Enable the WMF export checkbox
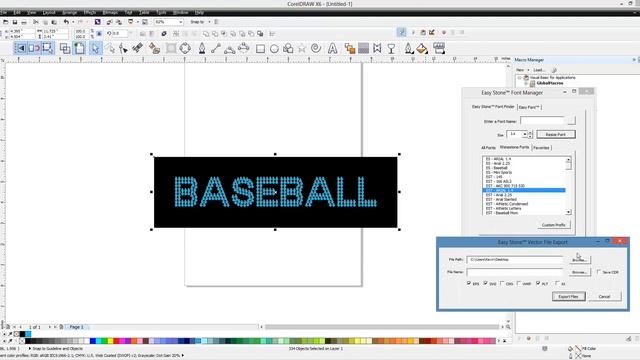Image resolution: width=640 pixels, height=360 pixels. 519,283
